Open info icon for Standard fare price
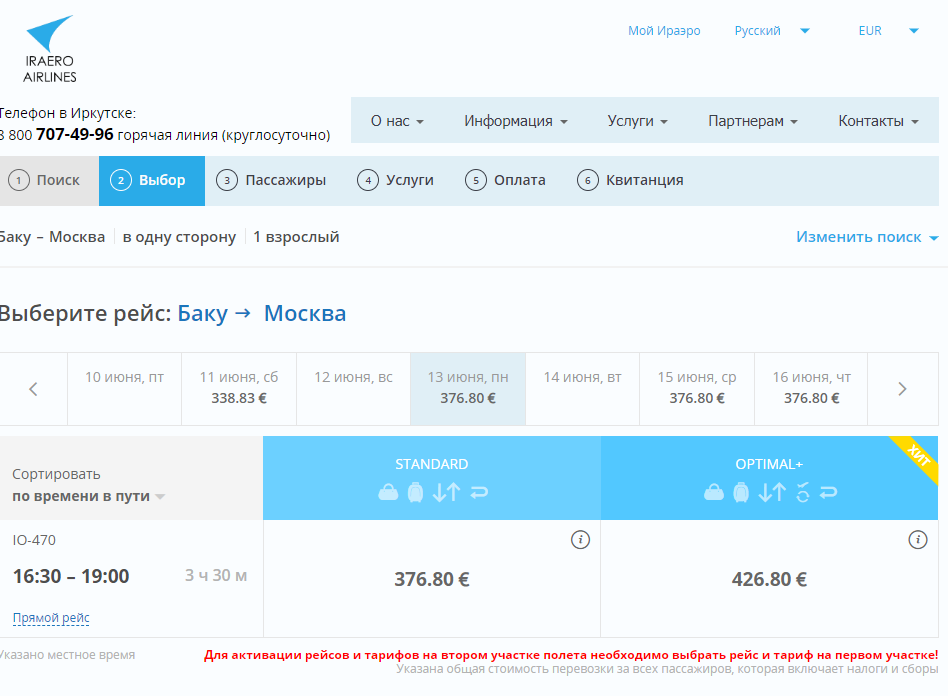This screenshot has width=948, height=696. 579,540
